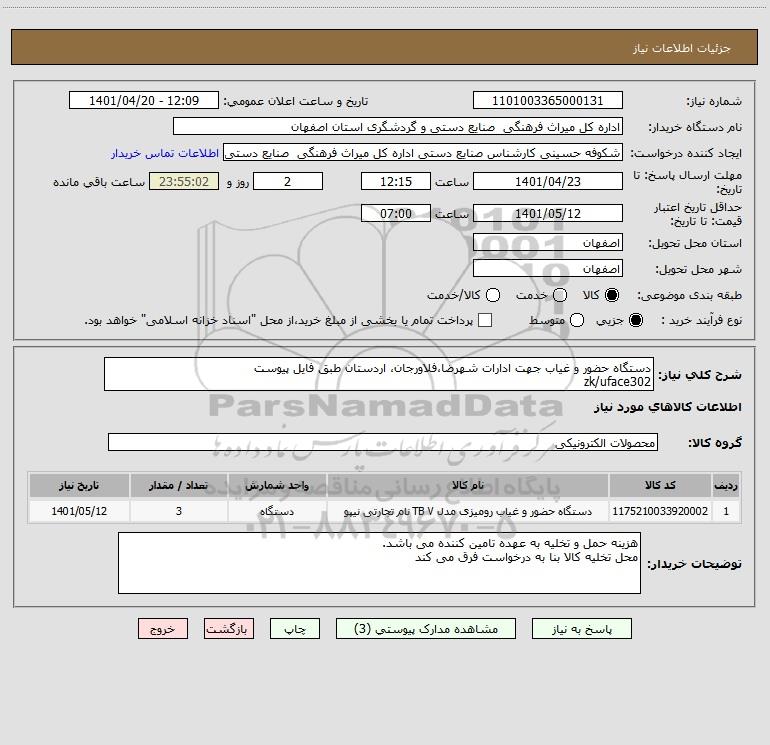Click the quantity cell showing 3
The width and height of the screenshot is (770, 745).
(179, 511)
